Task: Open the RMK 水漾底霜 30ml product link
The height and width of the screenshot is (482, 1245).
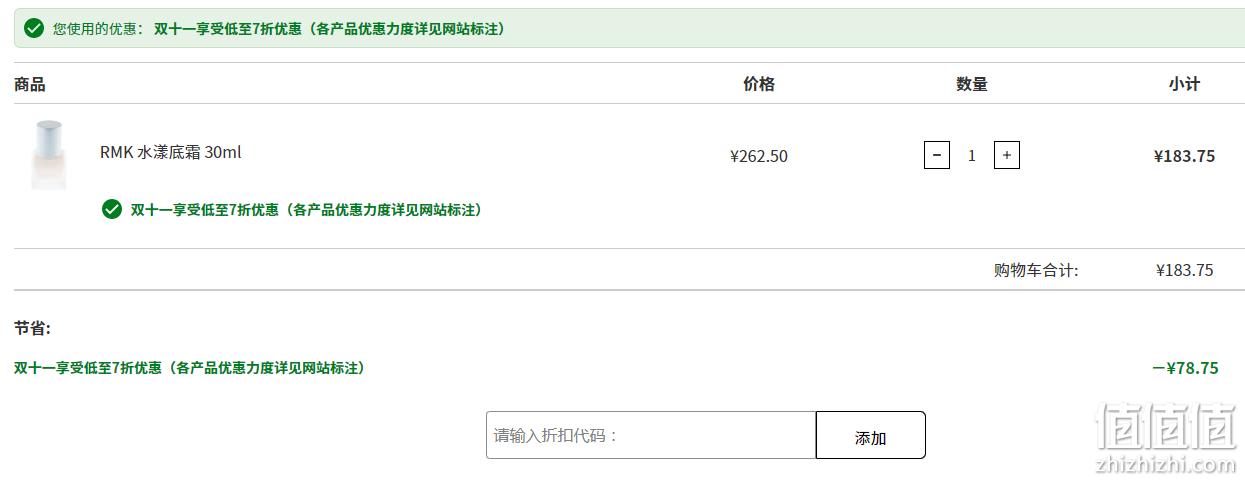Action: [171, 152]
